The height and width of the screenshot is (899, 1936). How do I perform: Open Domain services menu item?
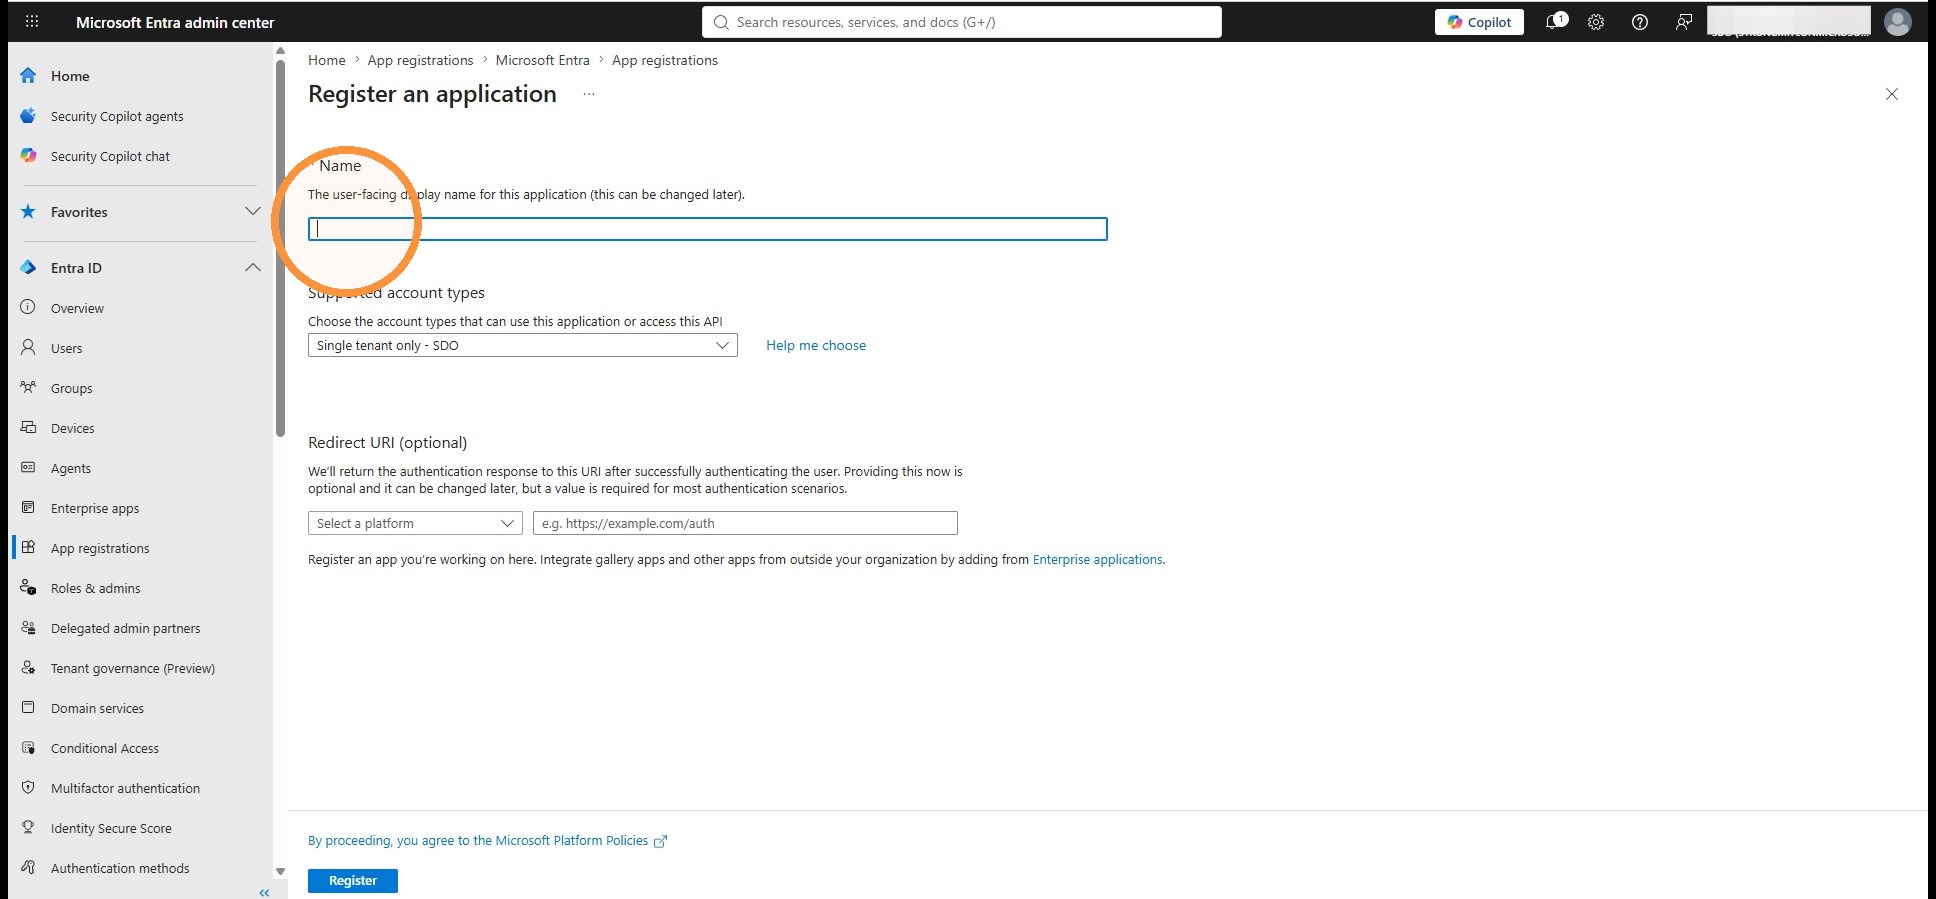(x=98, y=708)
